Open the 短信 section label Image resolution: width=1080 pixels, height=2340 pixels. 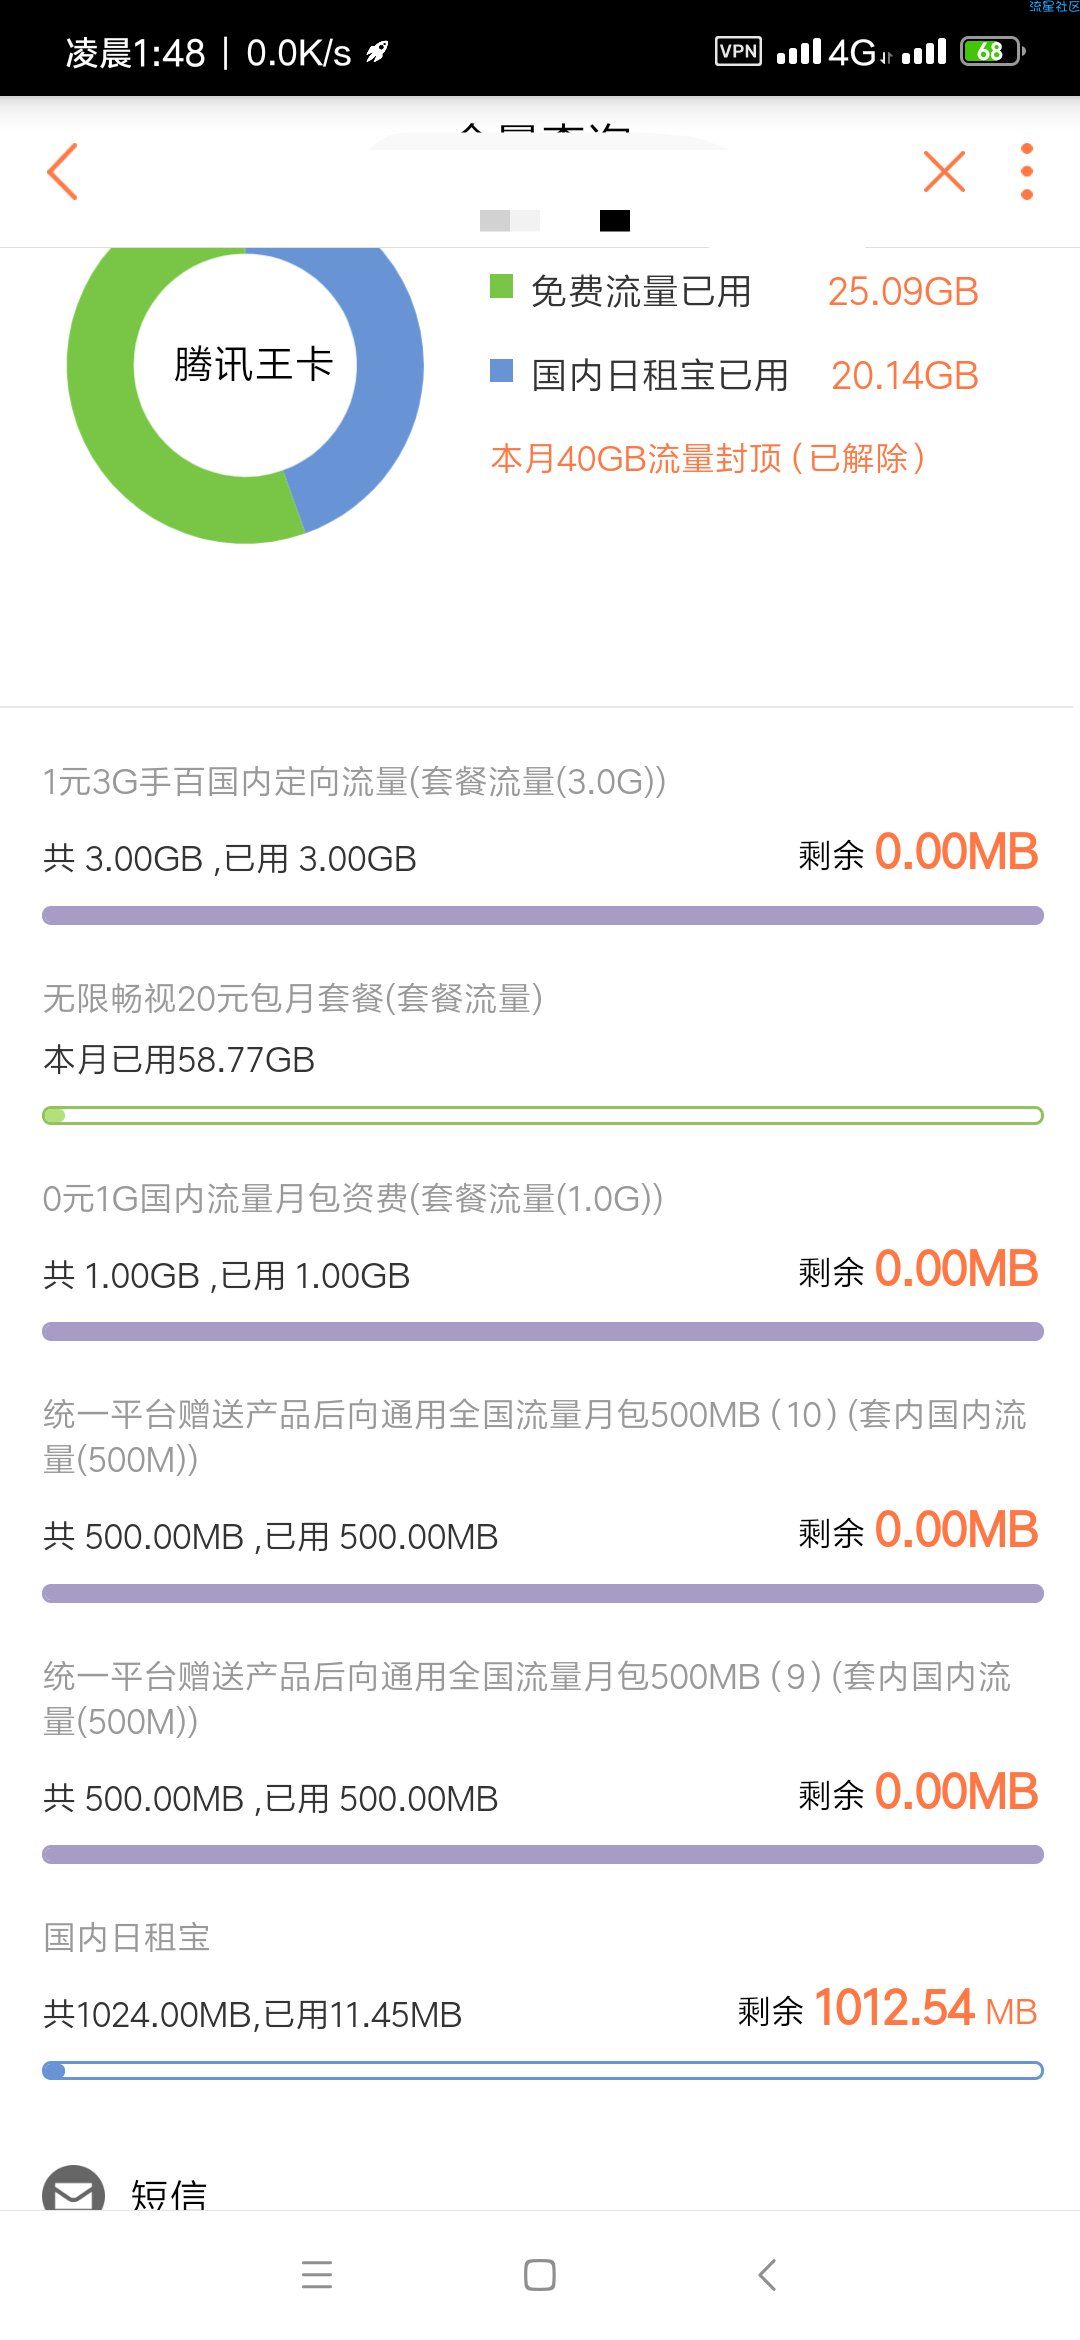click(x=169, y=2194)
